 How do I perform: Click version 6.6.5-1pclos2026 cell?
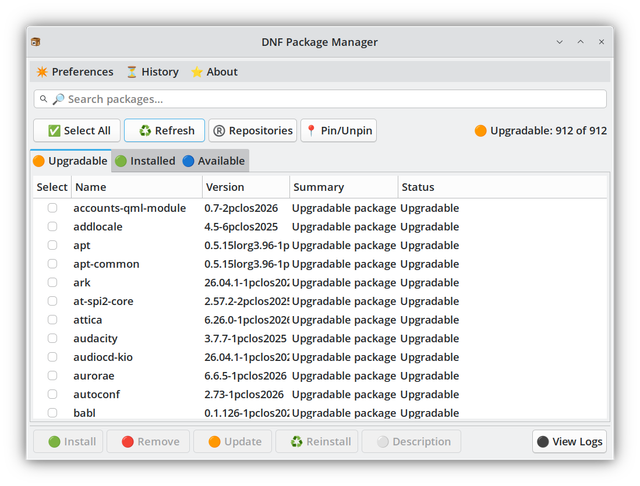tap(246, 375)
